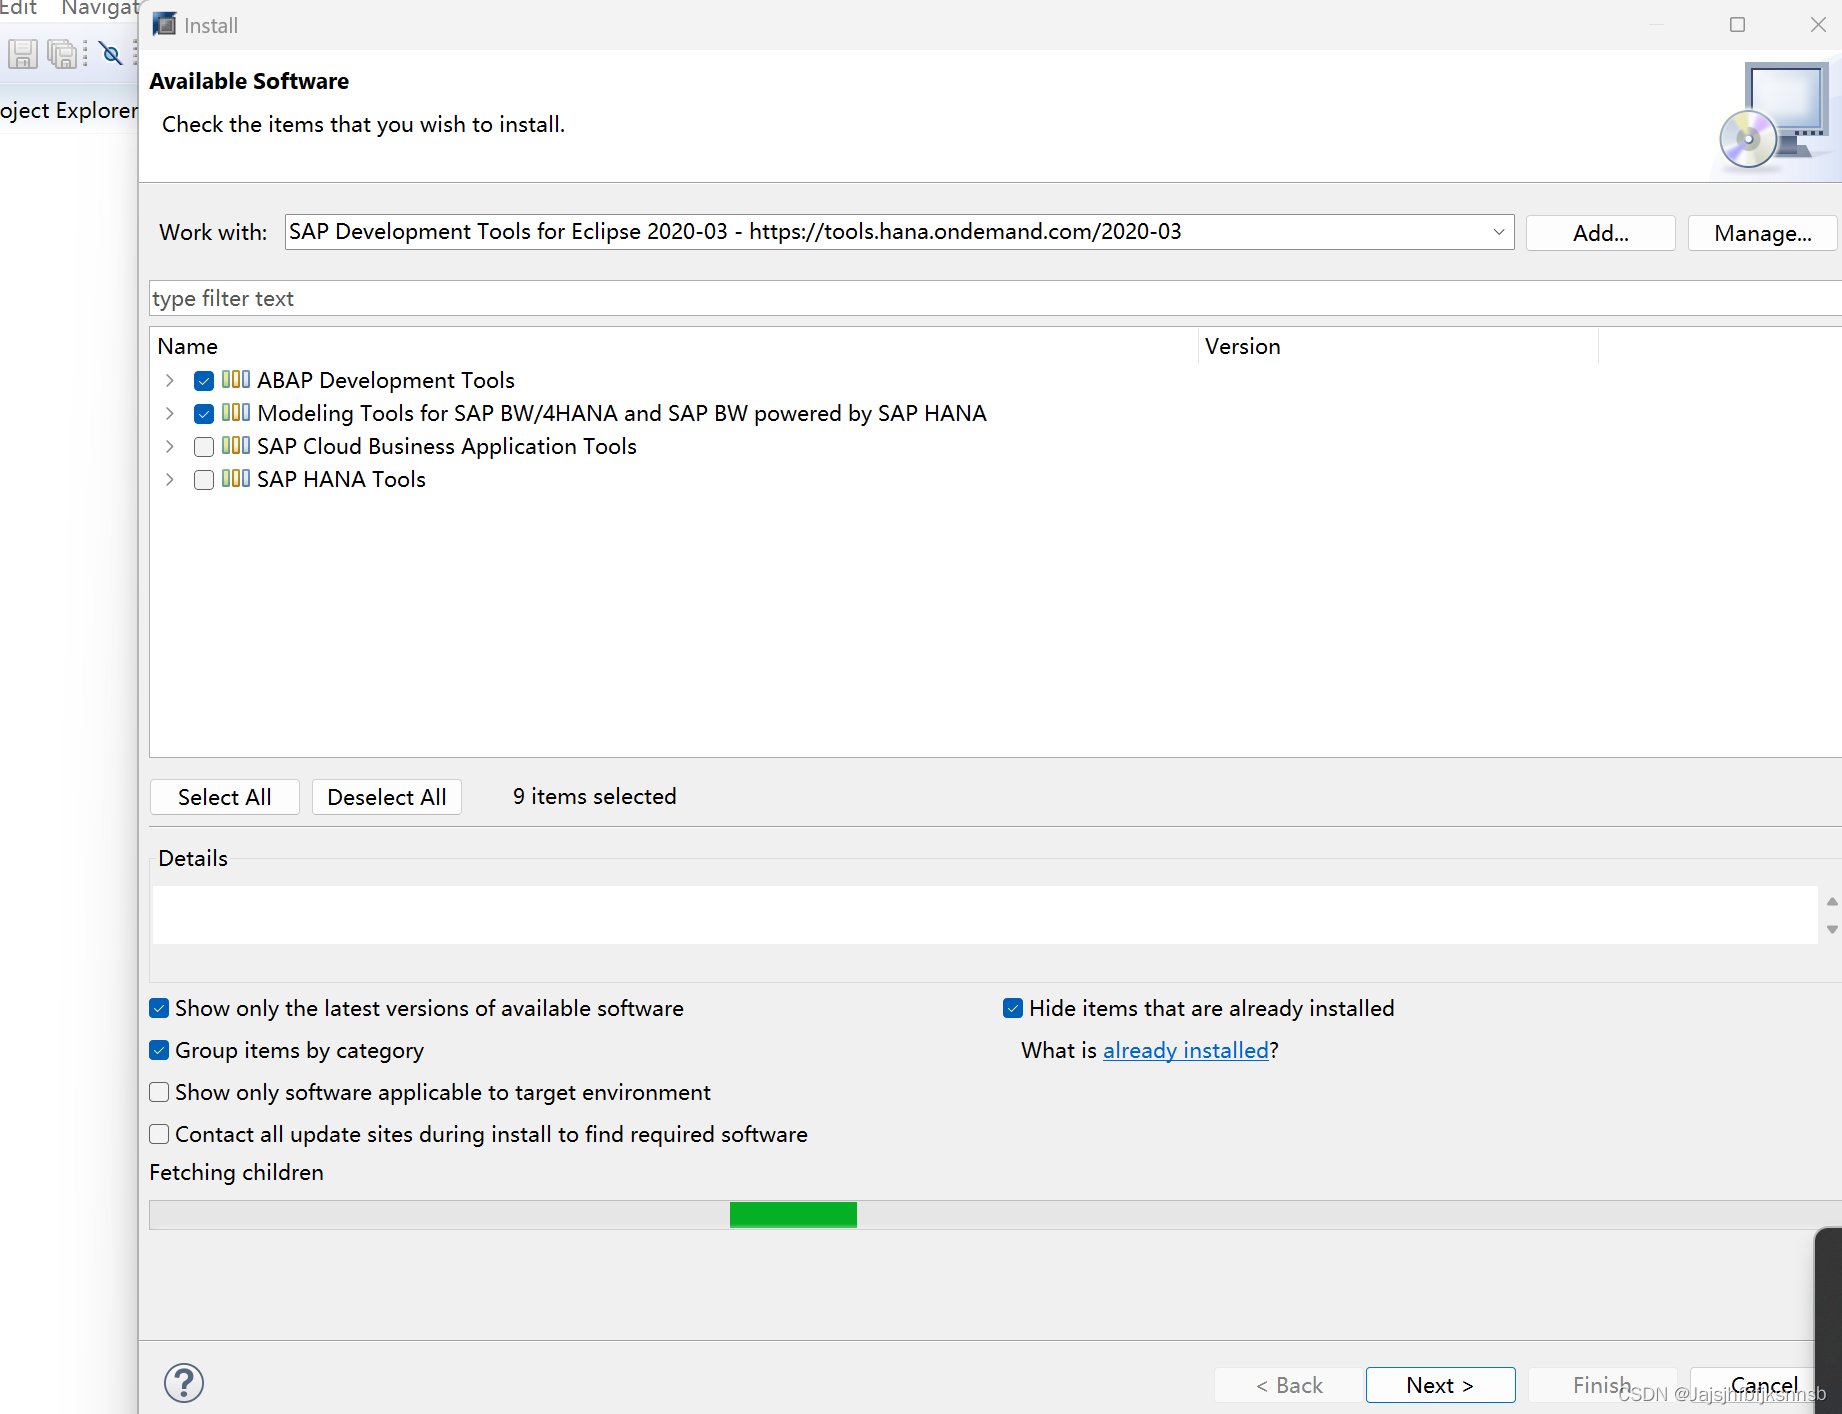Enable Contact all update sites during install
Viewport: 1842px width, 1414px height.
pyautogui.click(x=159, y=1134)
